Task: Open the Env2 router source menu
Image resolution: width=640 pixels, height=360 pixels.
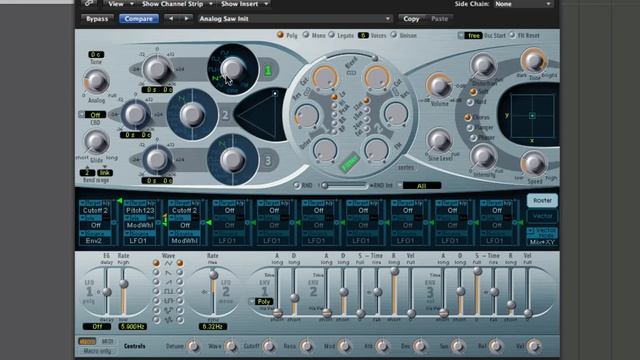Action: tap(94, 241)
